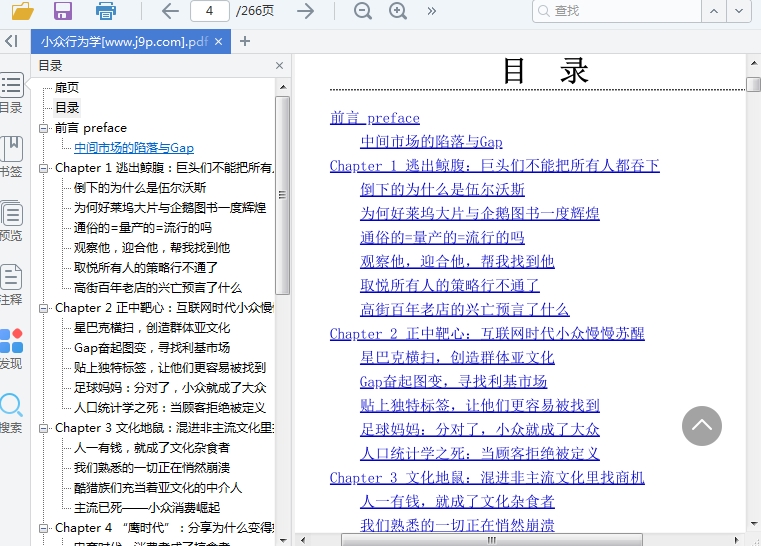Select the 小众行为学 PDF document tab
This screenshot has height=546, width=761.
pos(124,41)
